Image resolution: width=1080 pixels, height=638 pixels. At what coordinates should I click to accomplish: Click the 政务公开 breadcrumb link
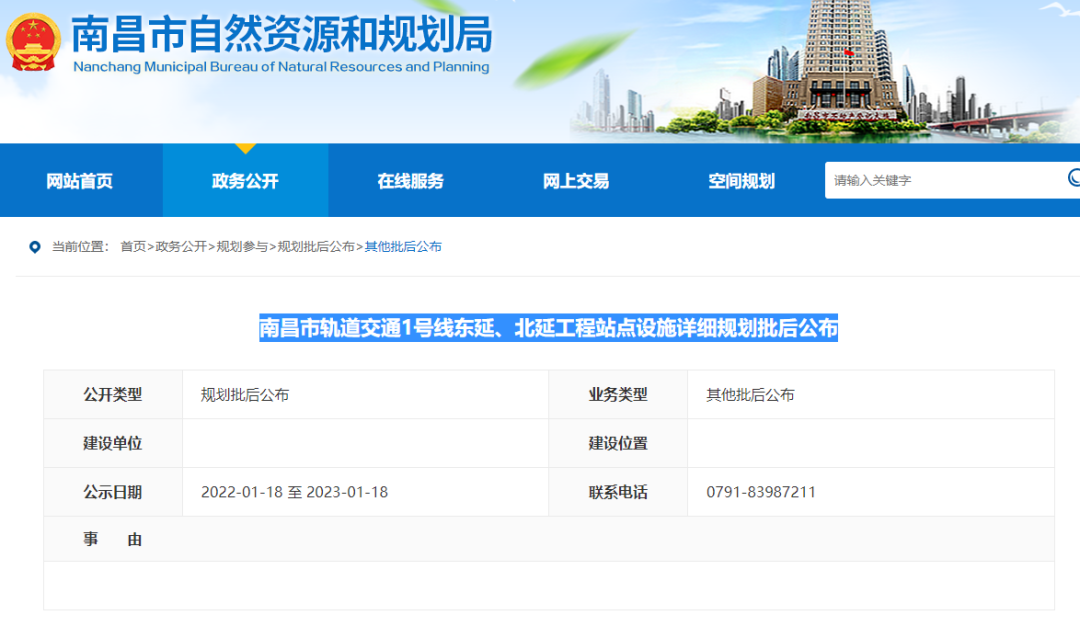click(181, 247)
